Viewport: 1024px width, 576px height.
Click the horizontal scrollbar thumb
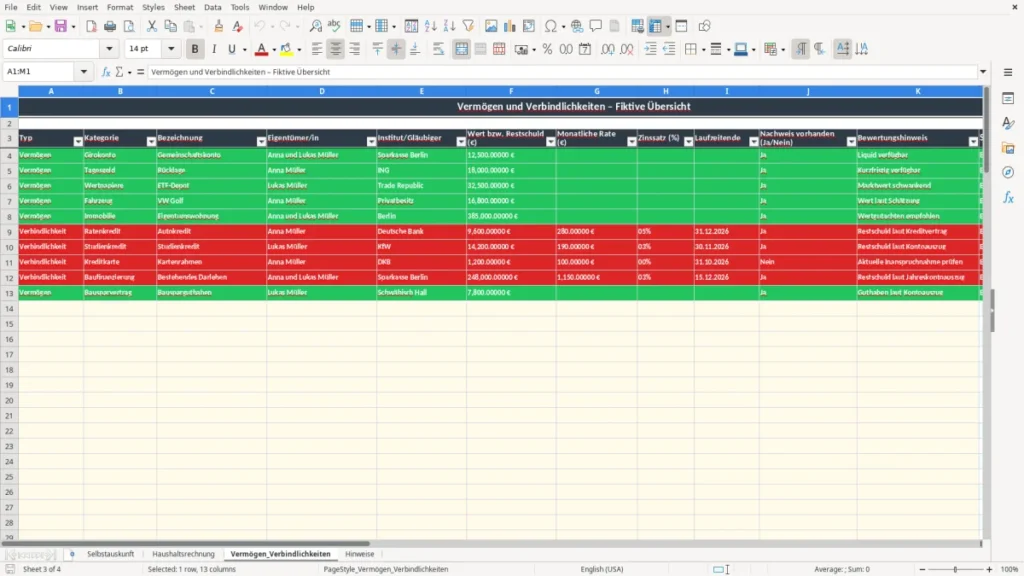pyautogui.click(x=186, y=543)
